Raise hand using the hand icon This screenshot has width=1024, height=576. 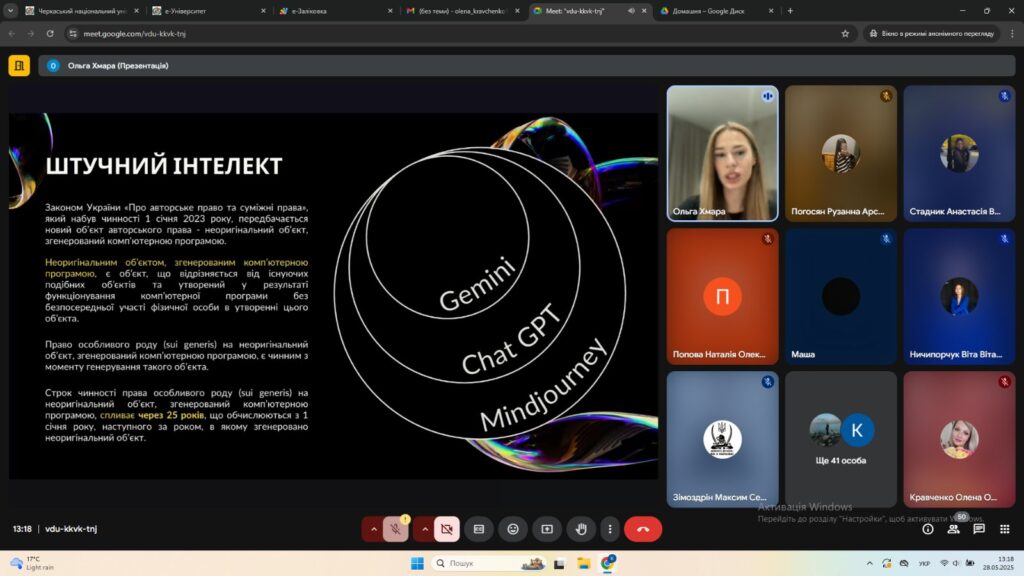point(581,529)
